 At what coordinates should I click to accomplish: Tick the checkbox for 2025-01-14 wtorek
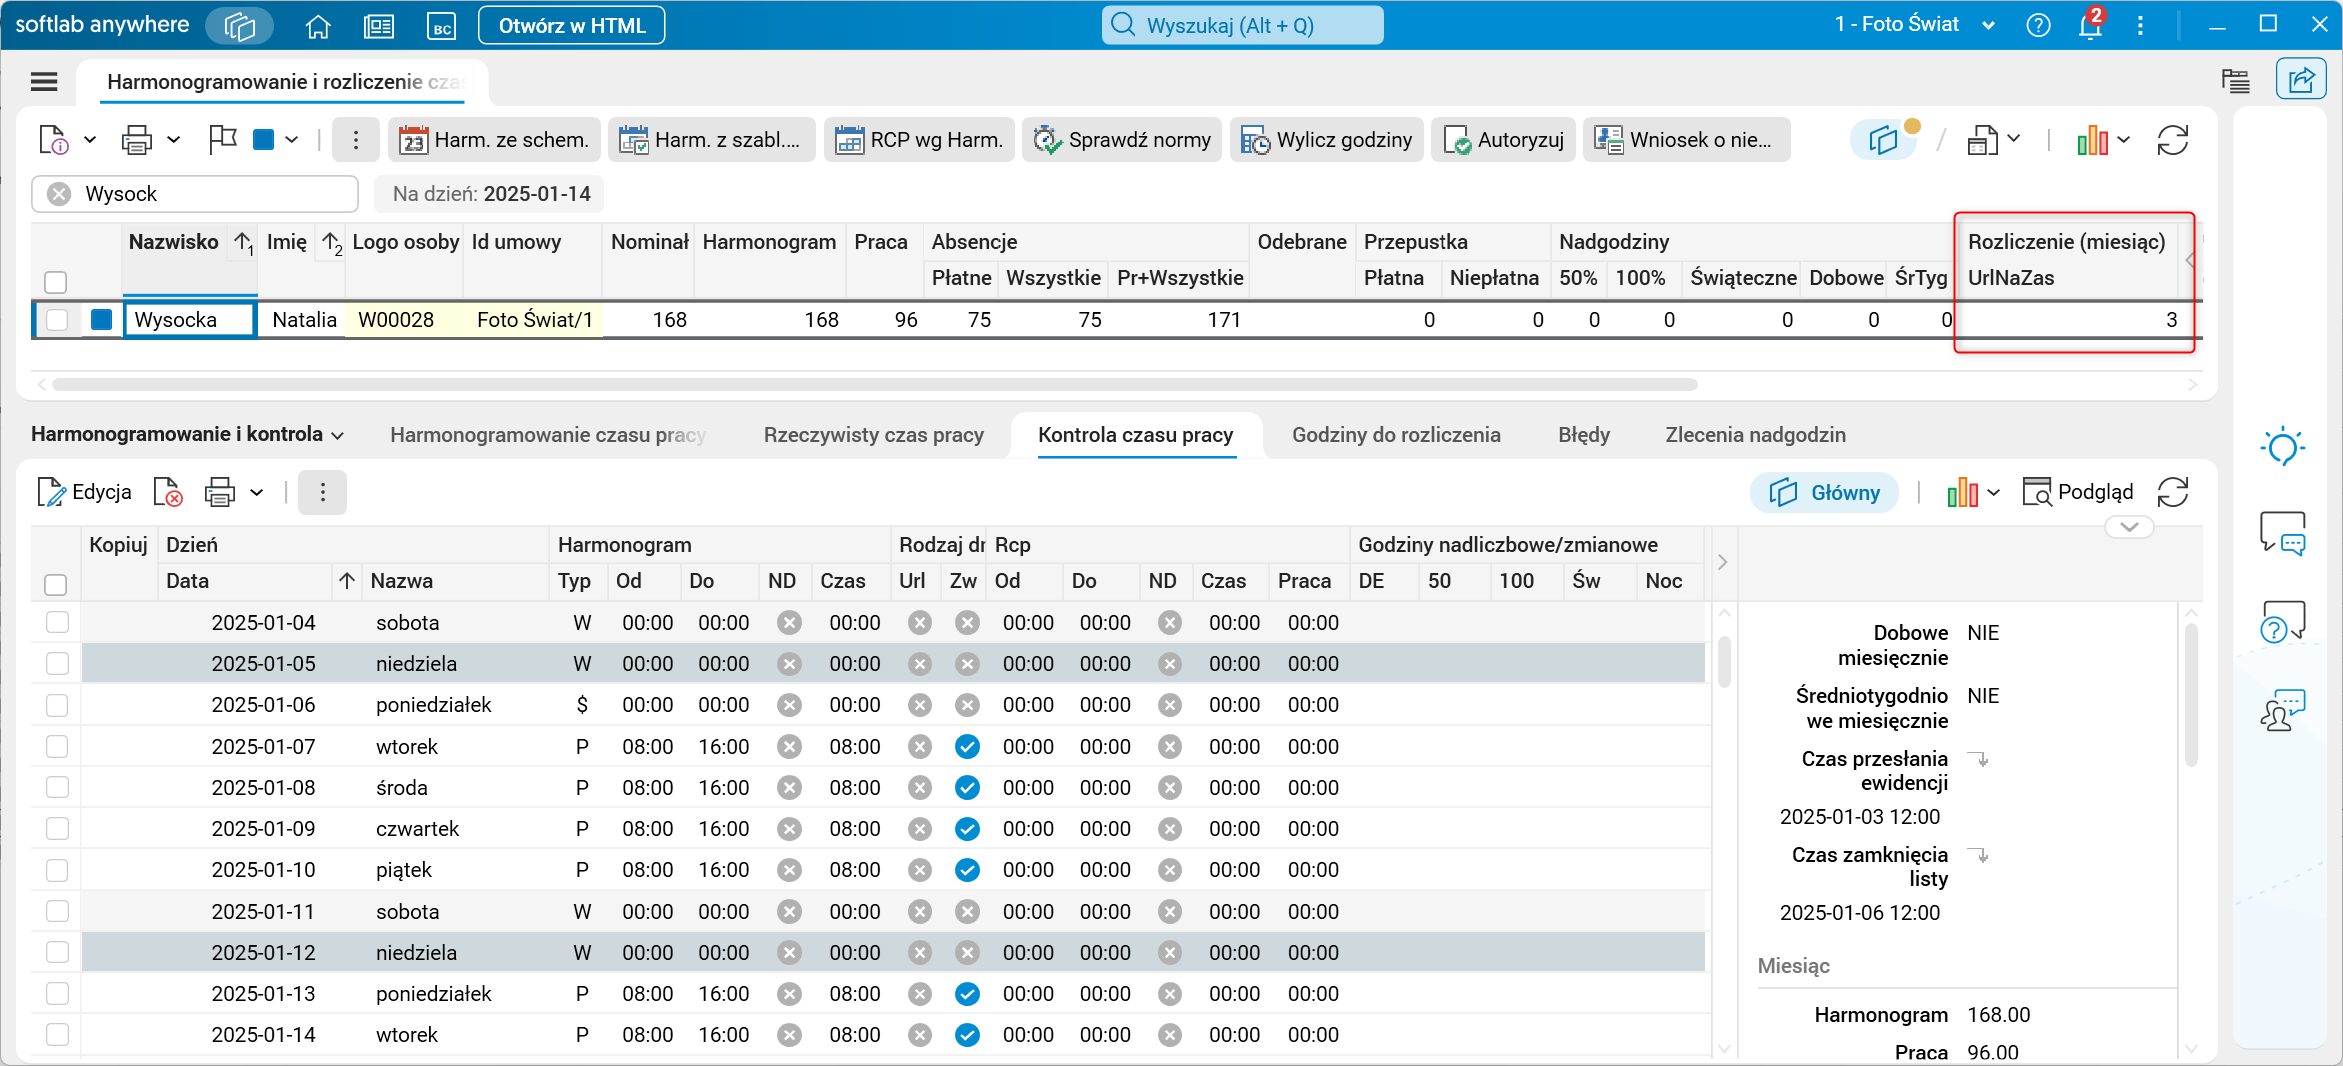[57, 1035]
